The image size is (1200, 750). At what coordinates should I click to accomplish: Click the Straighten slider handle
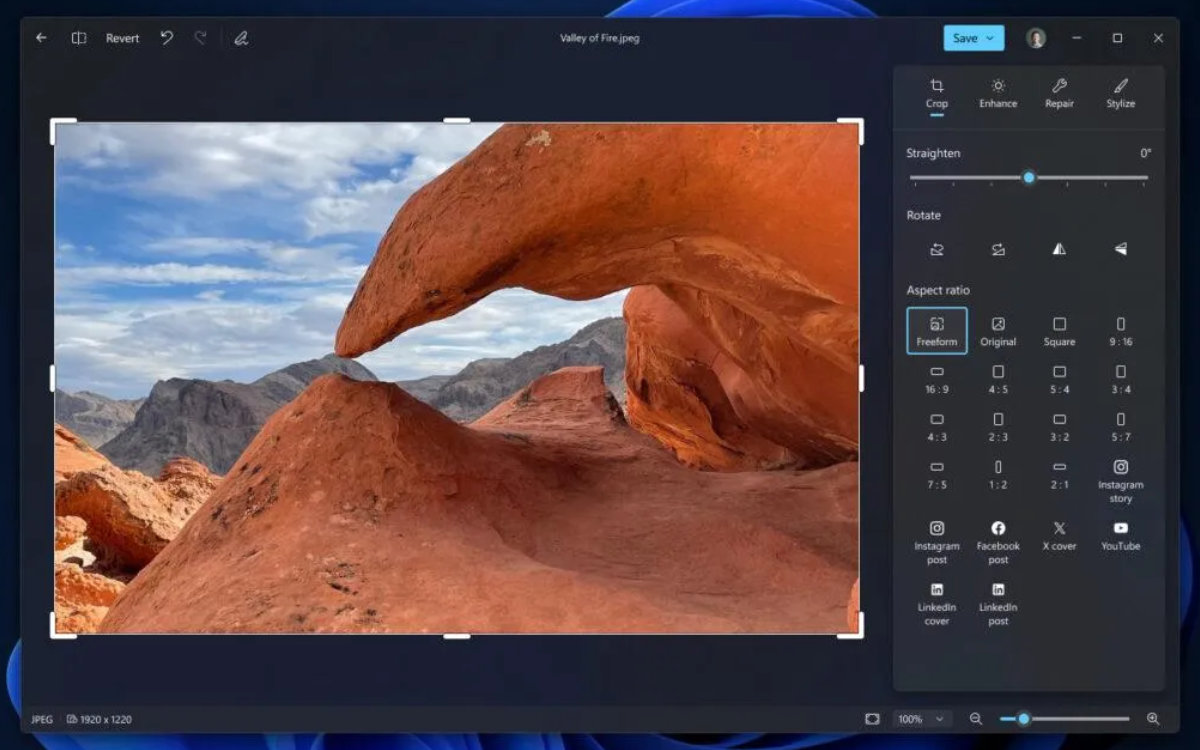[x=1029, y=177]
